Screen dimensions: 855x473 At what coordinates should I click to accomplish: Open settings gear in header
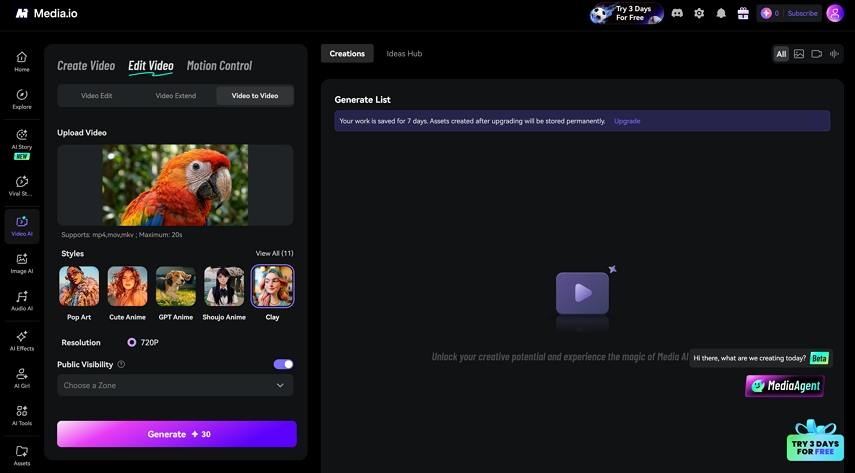699,14
